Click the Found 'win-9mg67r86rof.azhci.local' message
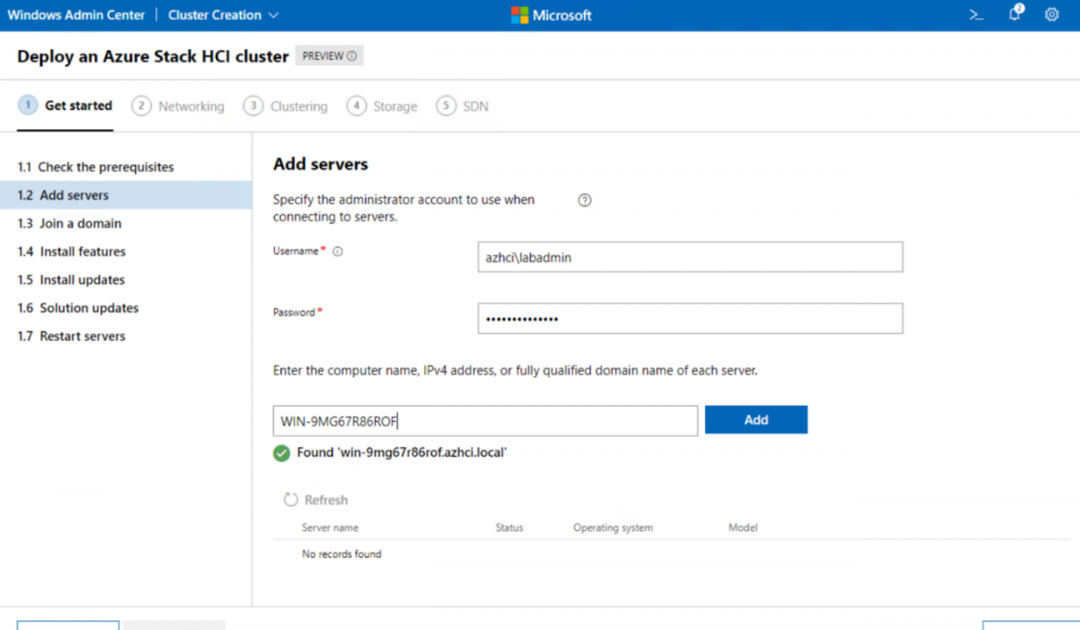 (402, 452)
